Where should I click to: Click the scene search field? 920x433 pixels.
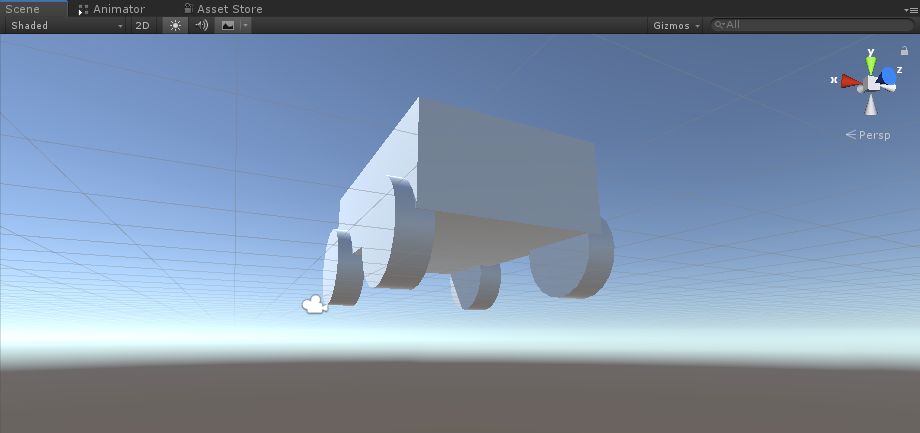click(812, 25)
